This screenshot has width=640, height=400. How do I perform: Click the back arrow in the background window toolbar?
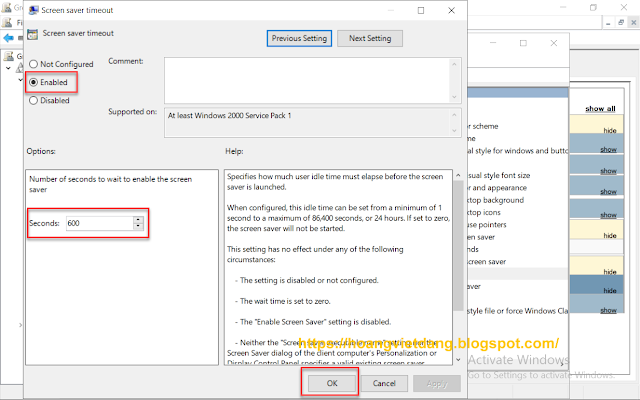click(x=8, y=38)
